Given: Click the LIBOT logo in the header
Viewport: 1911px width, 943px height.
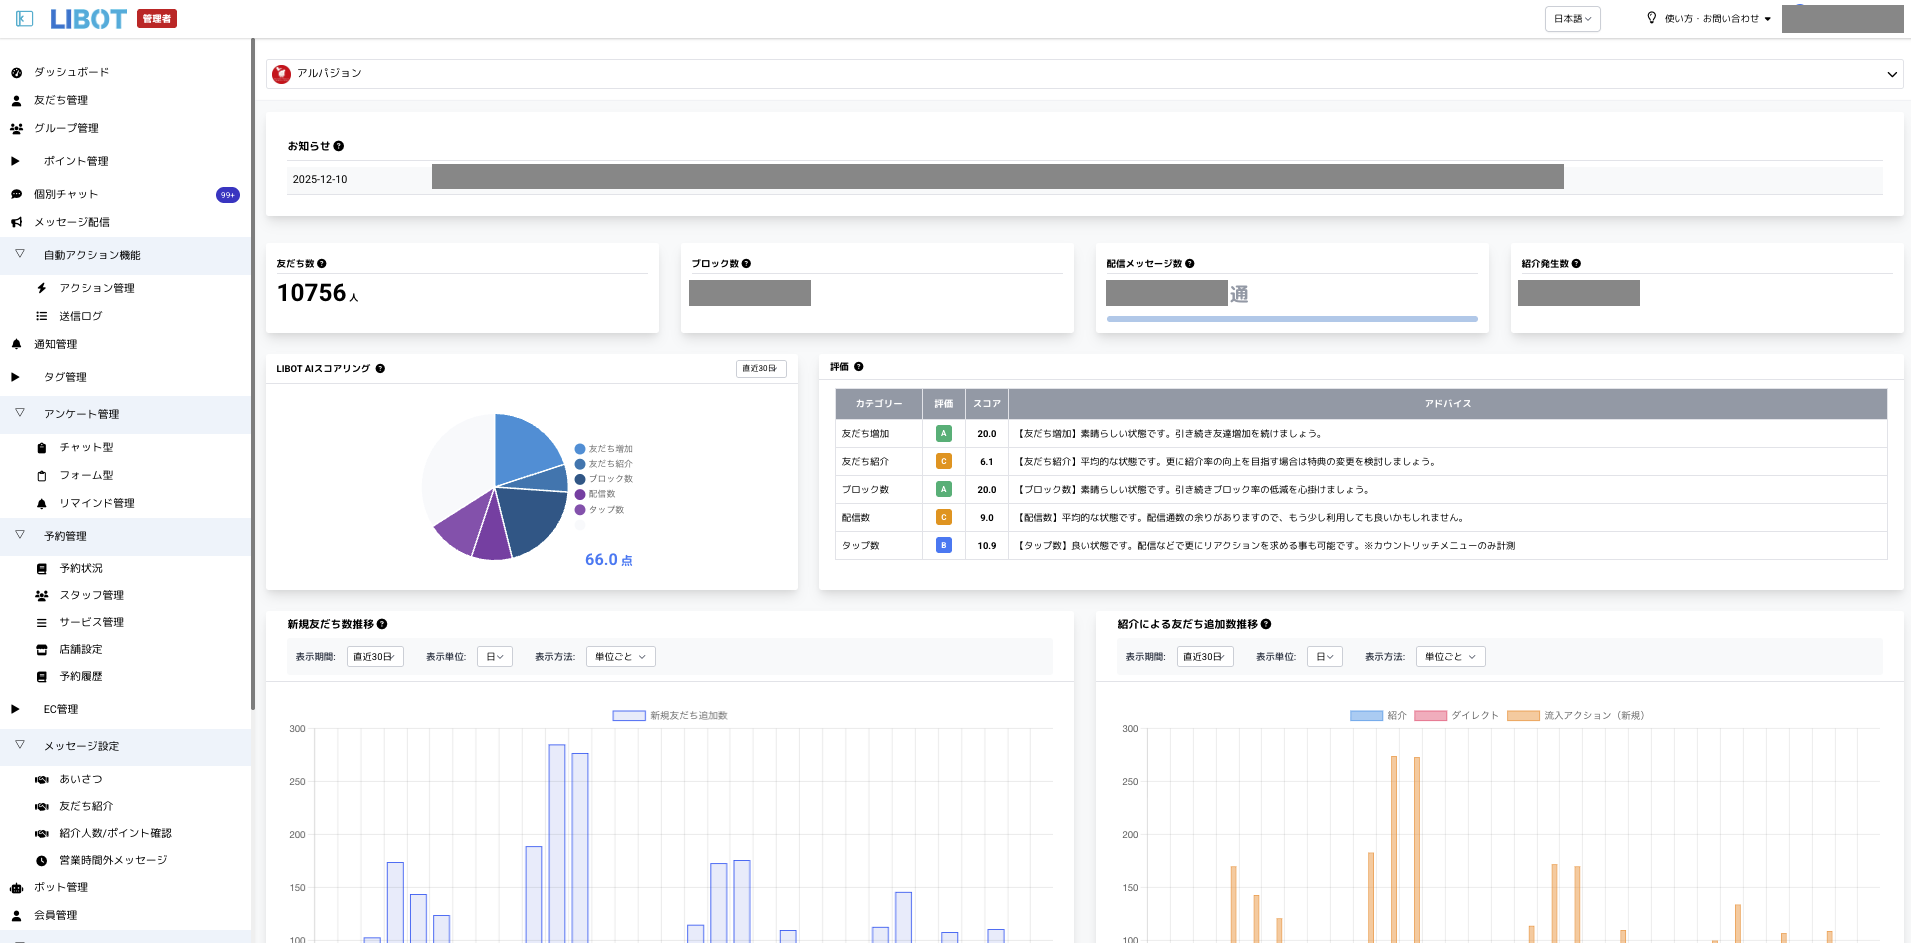Looking at the screenshot, I should pyautogui.click(x=89, y=19).
